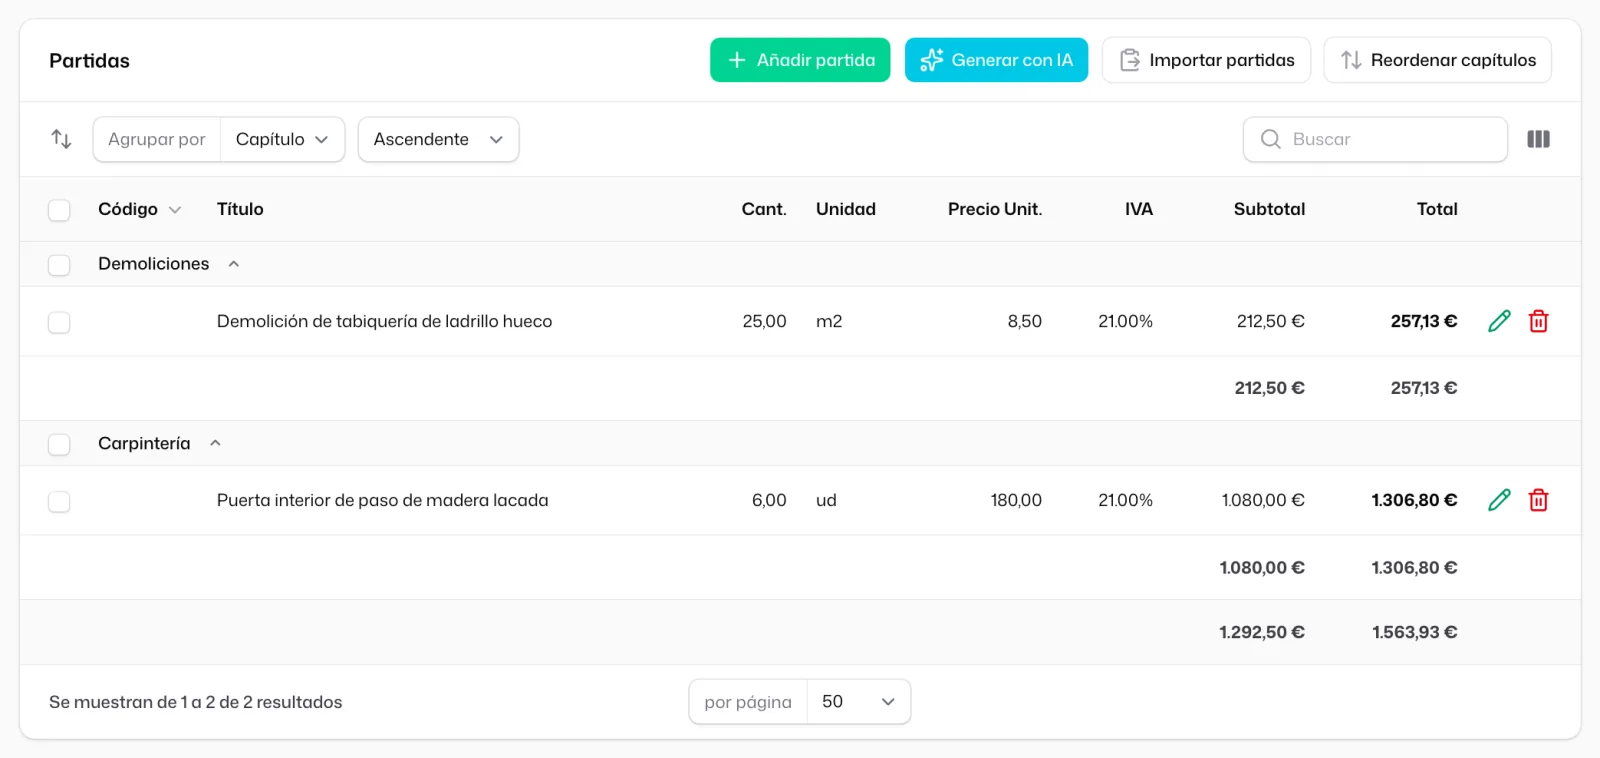This screenshot has height=758, width=1600.
Task: Click the Unidad column header
Action: (846, 209)
